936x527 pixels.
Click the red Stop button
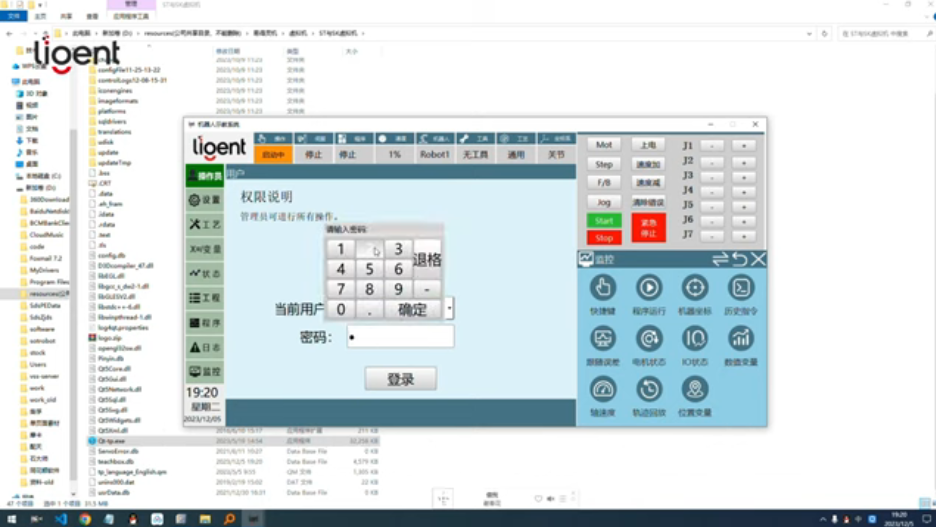coord(604,238)
